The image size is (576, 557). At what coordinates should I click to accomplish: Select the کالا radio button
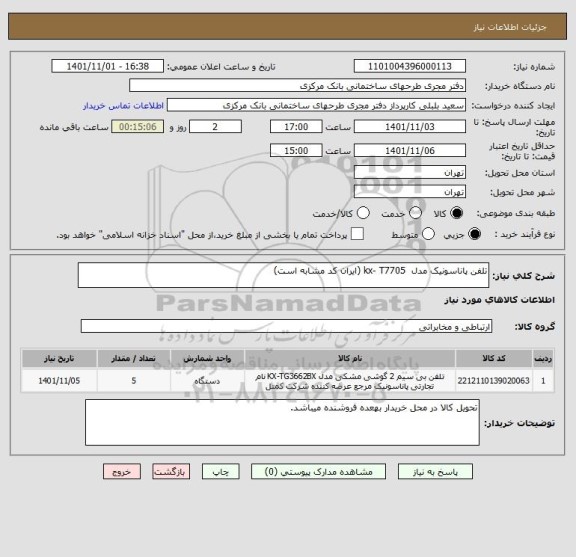tap(457, 213)
